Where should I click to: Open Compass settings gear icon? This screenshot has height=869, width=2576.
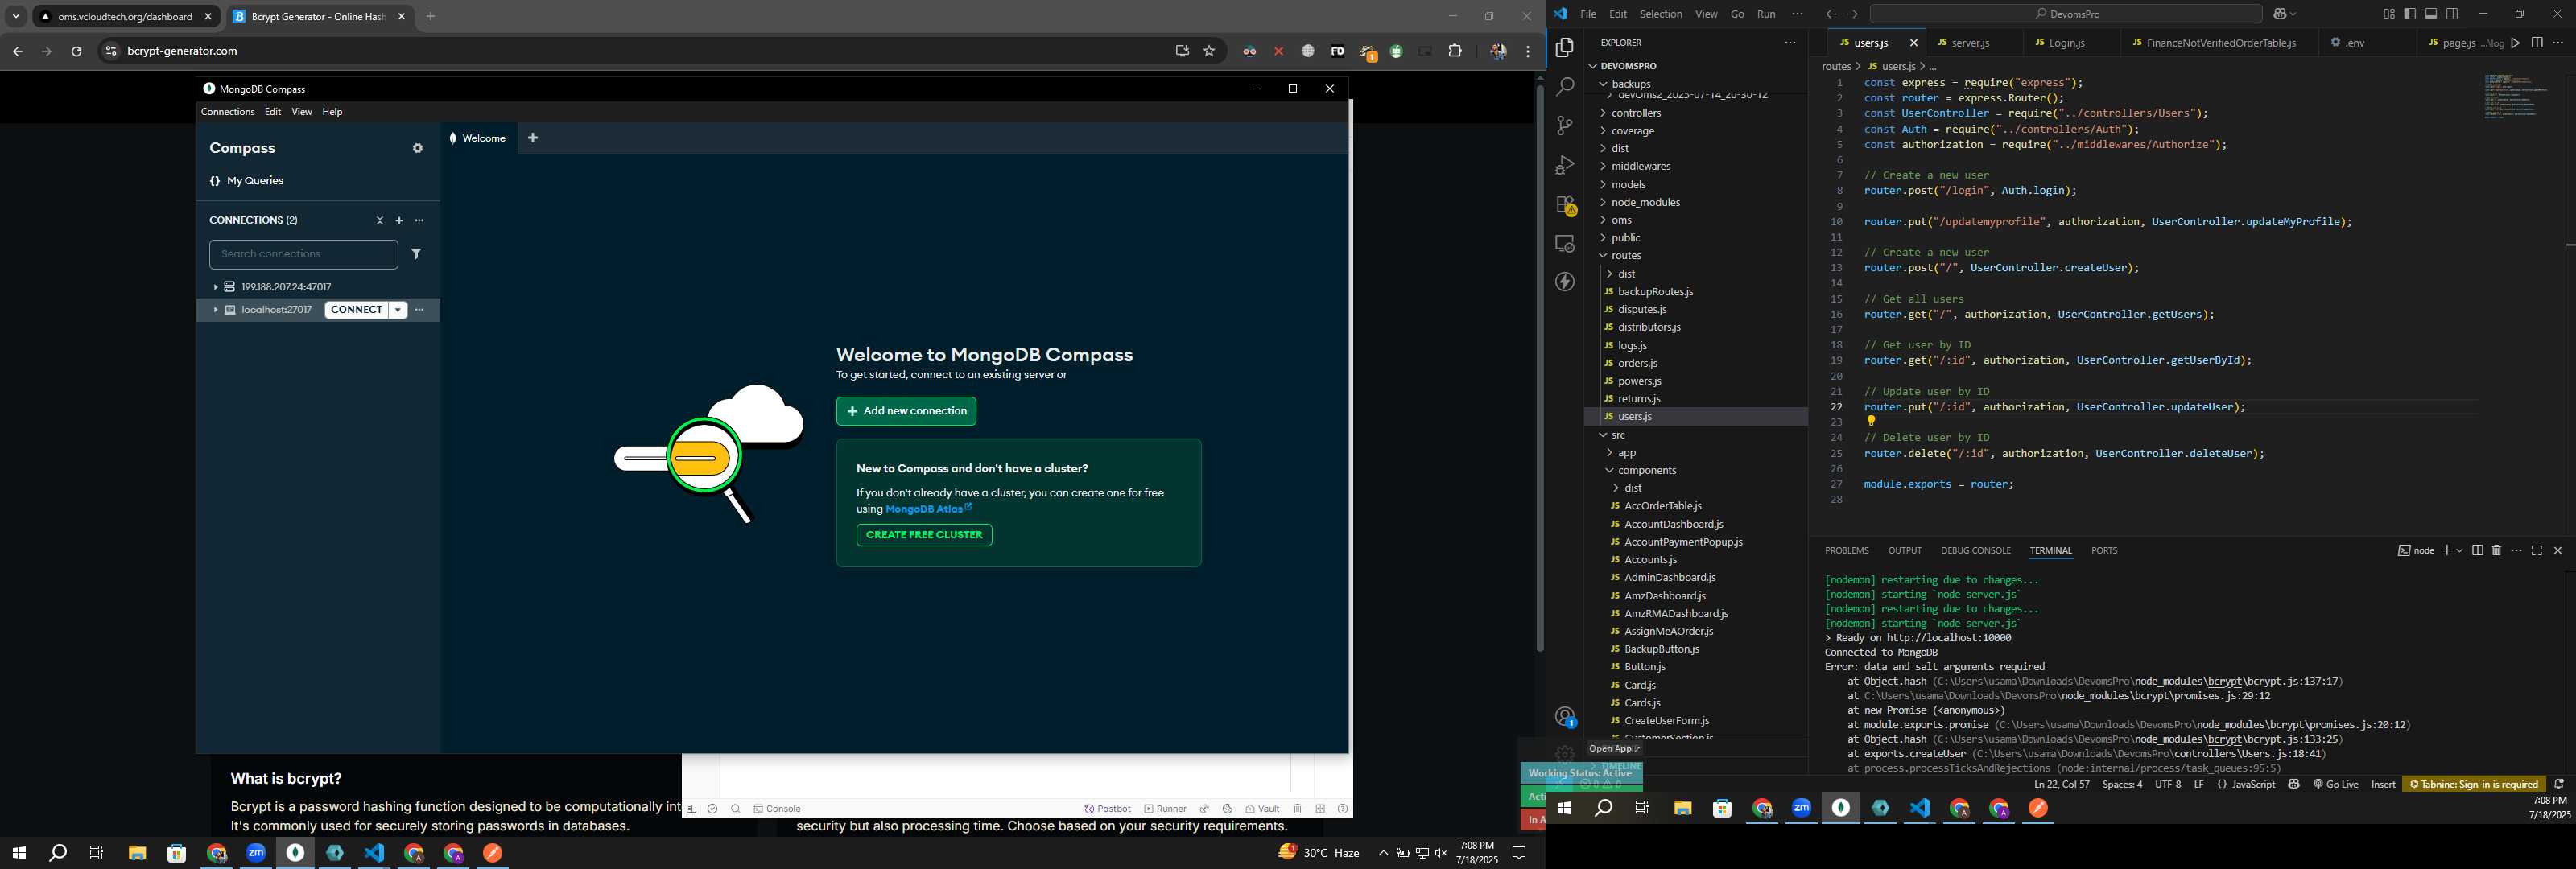[418, 148]
